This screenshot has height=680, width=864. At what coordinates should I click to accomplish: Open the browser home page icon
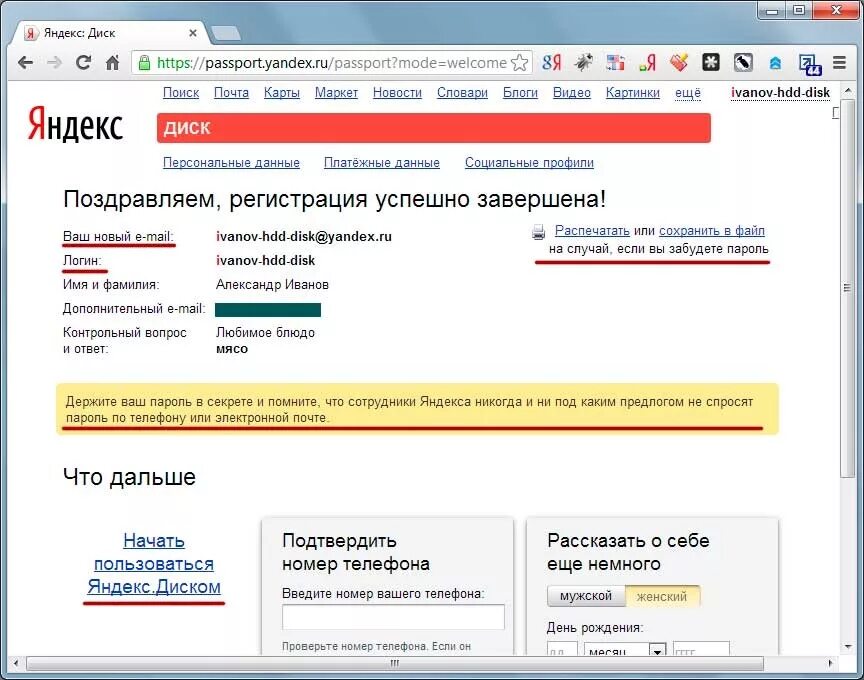pos(112,63)
